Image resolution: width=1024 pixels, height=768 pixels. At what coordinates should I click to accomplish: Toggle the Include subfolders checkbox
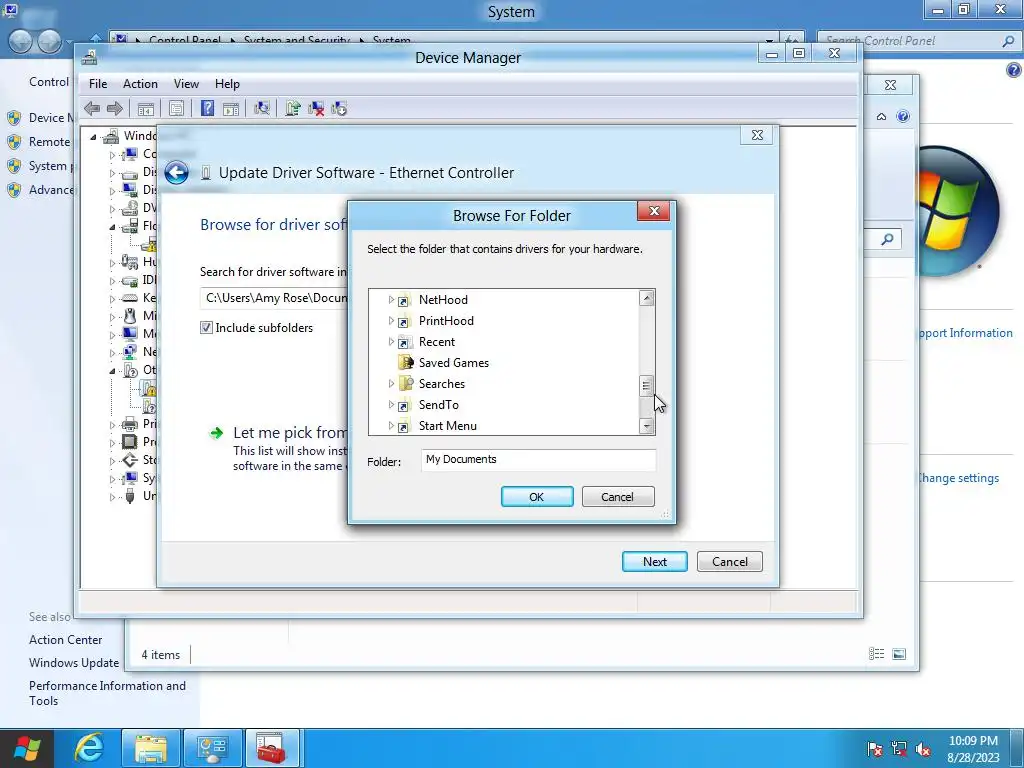[206, 328]
